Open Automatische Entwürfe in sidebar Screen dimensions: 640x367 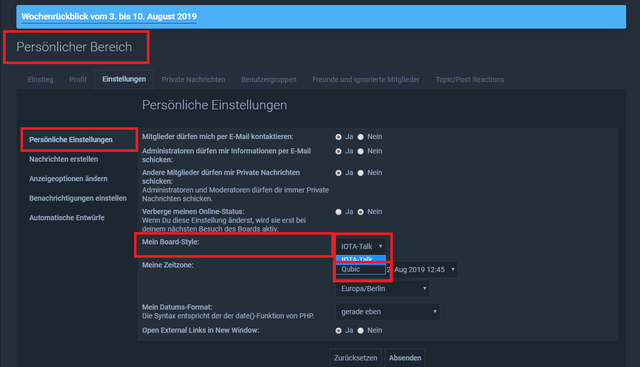pos(67,218)
